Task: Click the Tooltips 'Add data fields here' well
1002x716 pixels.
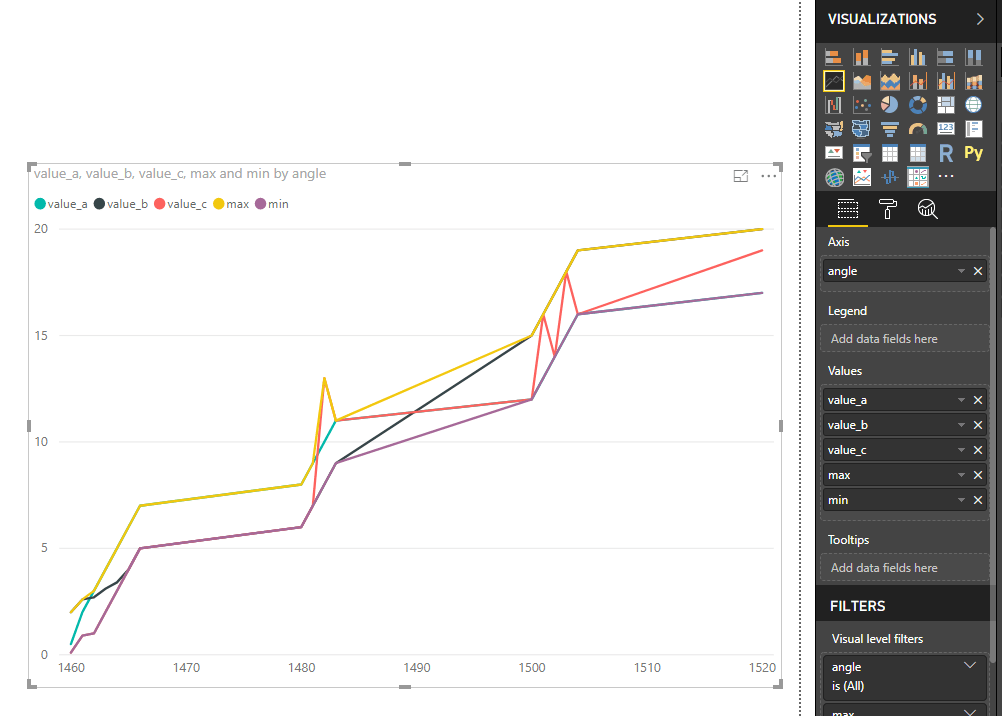Action: (904, 568)
